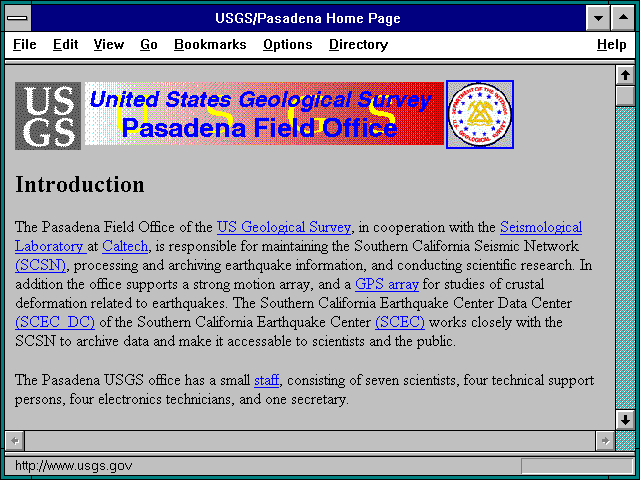Click the vertical scrollbar thumb
640x480 pixels.
click(x=625, y=96)
